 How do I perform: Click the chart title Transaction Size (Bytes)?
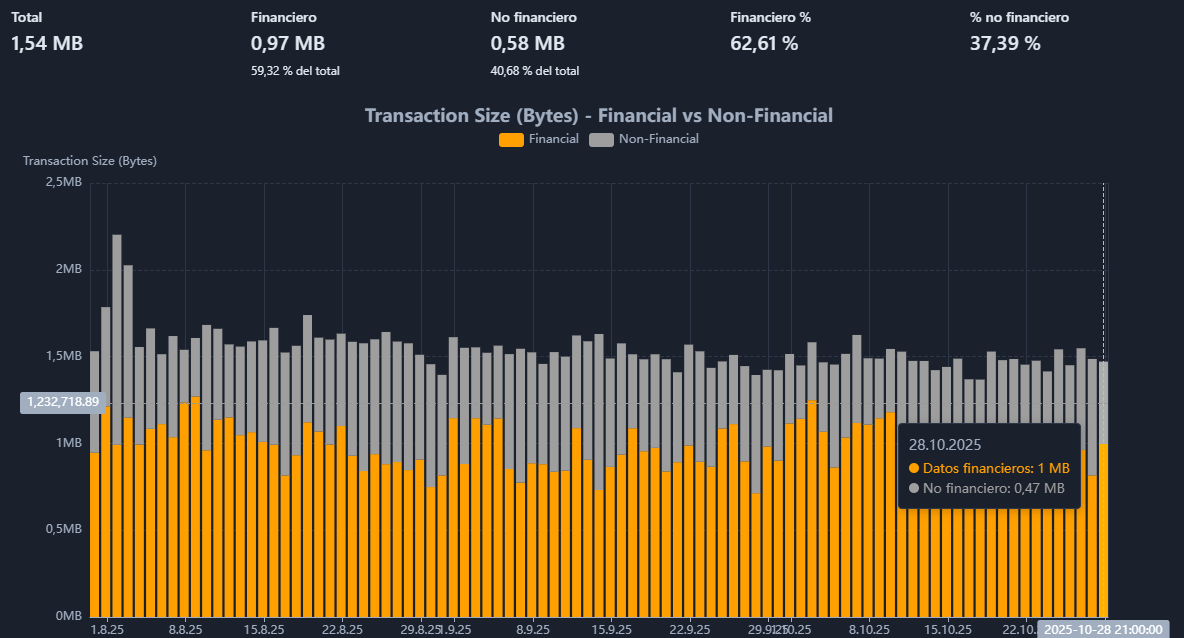pos(598,115)
